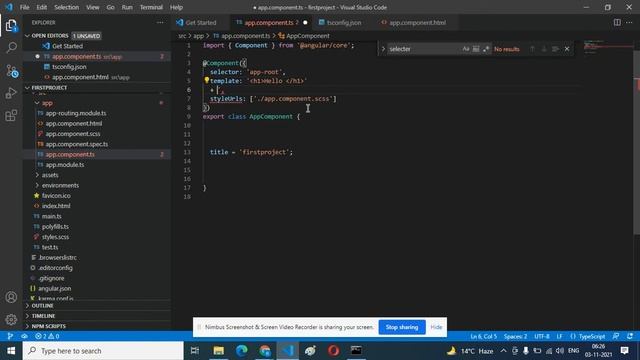Screen dimensions: 640x360
Task: Click the find input containing 'selecter'
Action: tap(423, 49)
